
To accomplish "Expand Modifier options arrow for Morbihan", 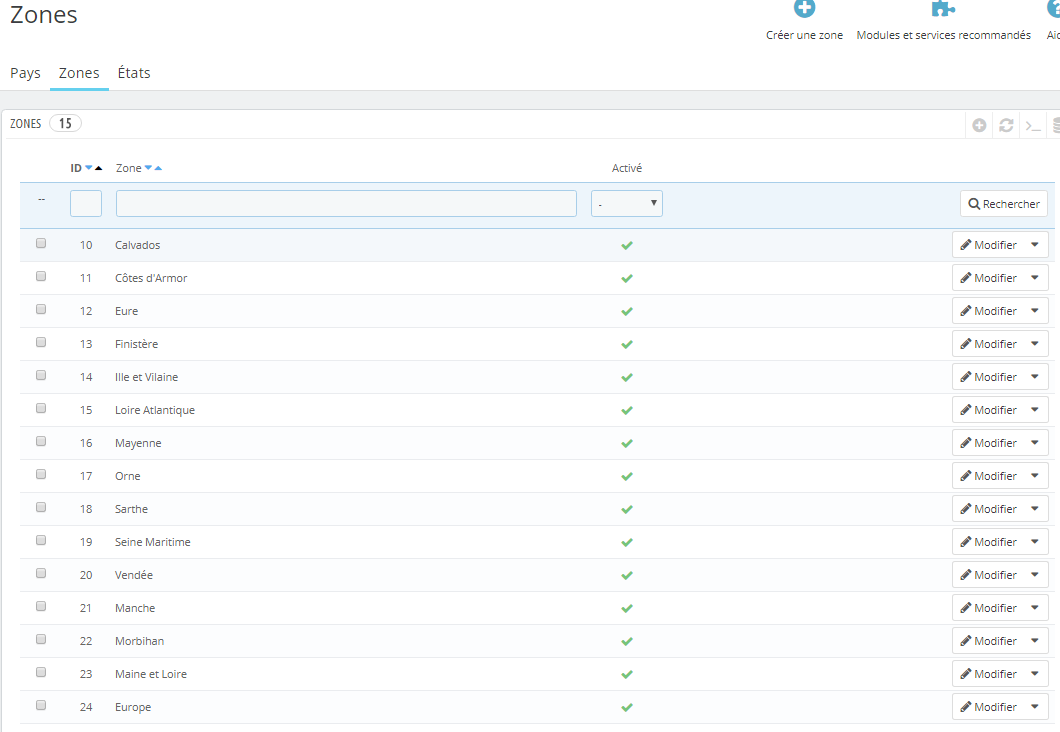I will [1035, 641].
